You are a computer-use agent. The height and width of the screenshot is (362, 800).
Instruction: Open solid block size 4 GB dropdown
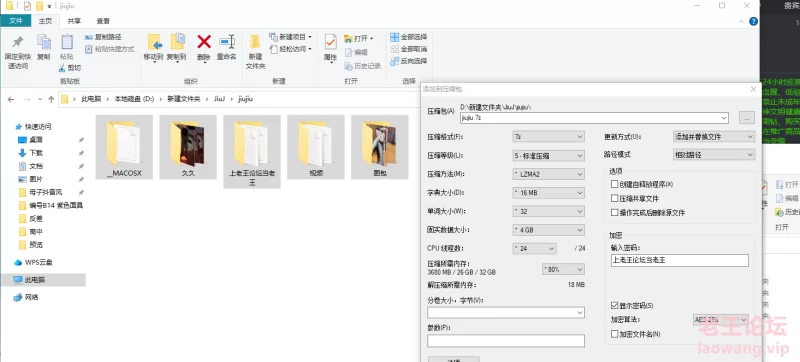[548, 230]
